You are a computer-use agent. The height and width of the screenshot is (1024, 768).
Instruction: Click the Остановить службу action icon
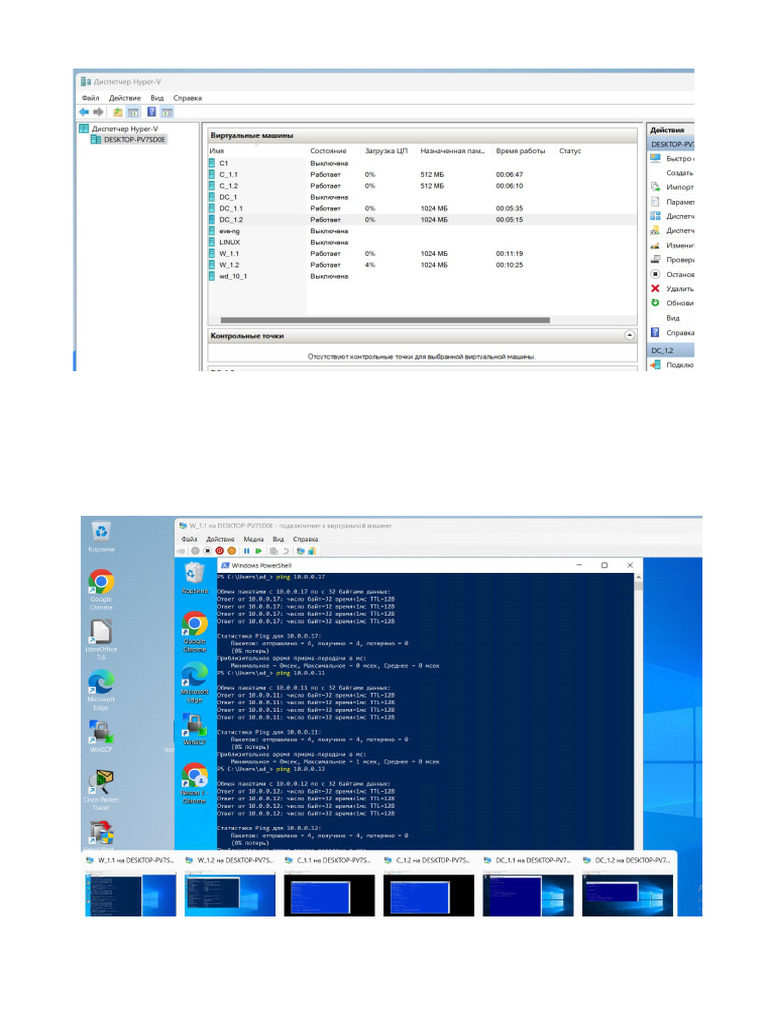[656, 274]
